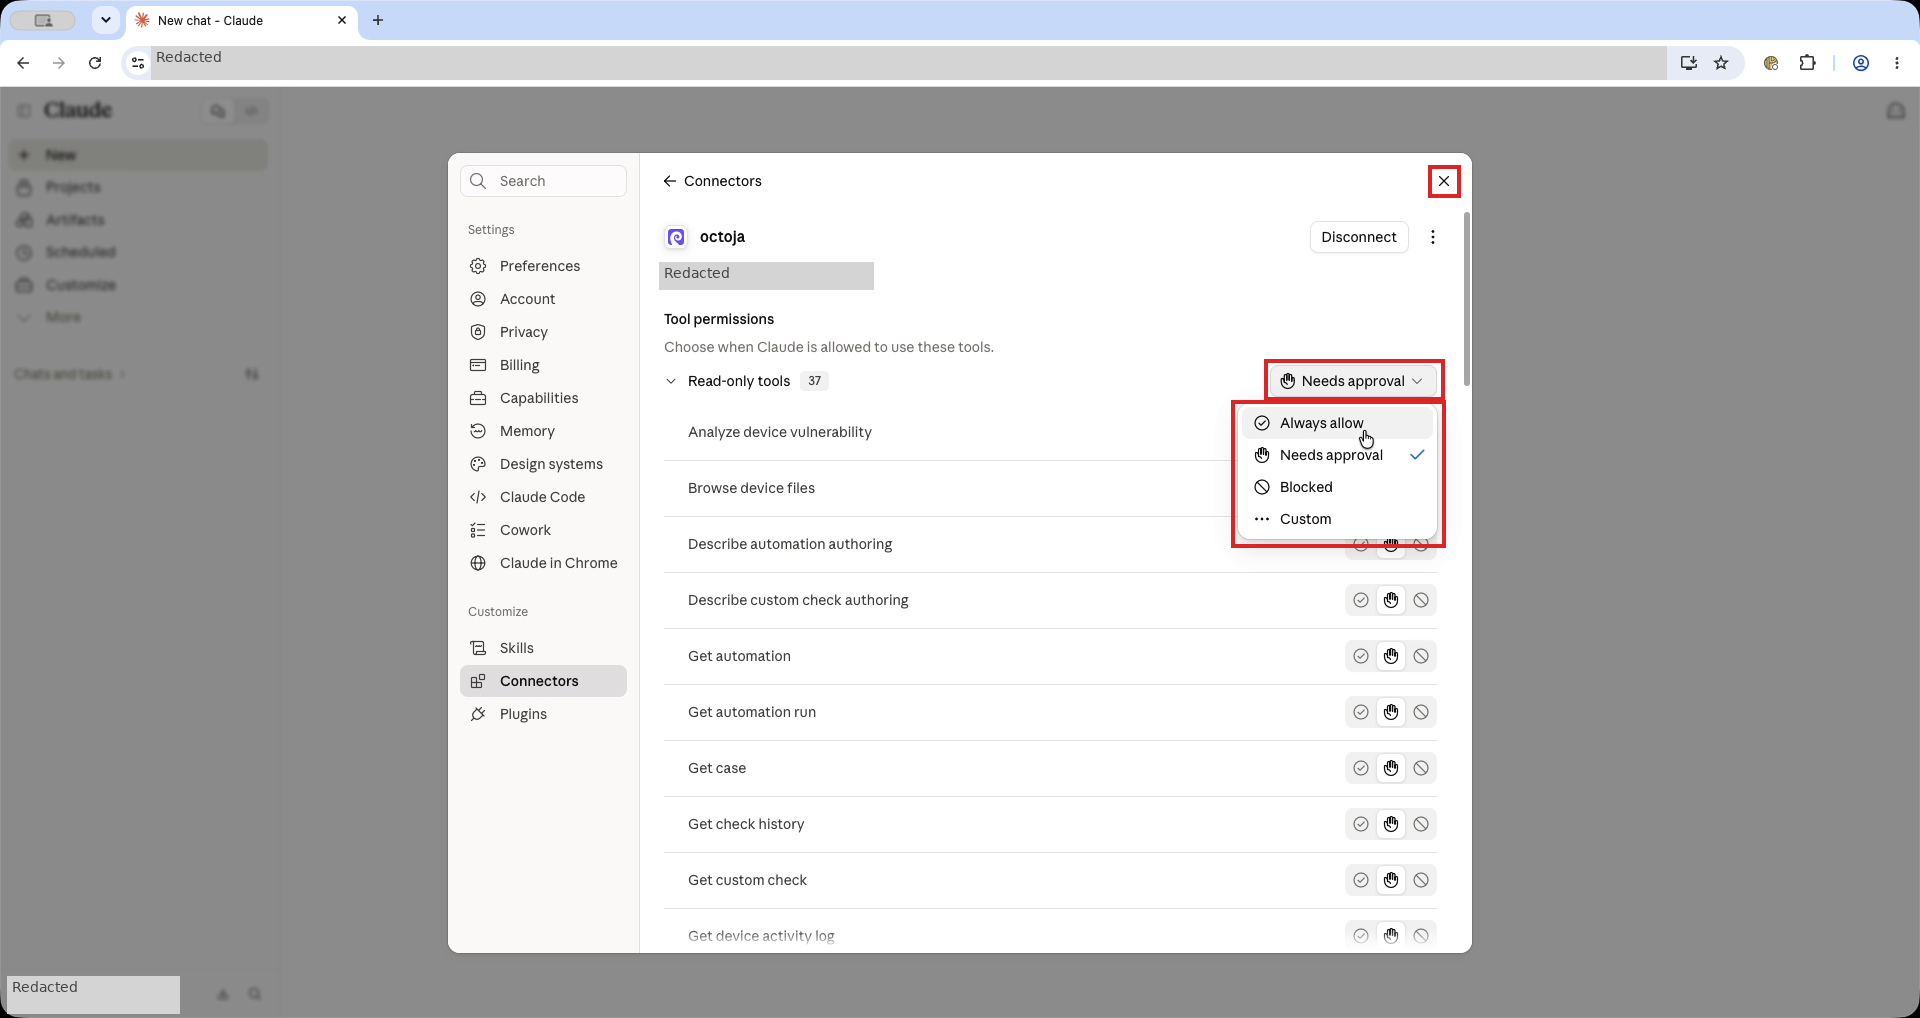Viewport: 1920px width, 1018px height.
Task: Open Design systems settings
Action: pos(543,464)
